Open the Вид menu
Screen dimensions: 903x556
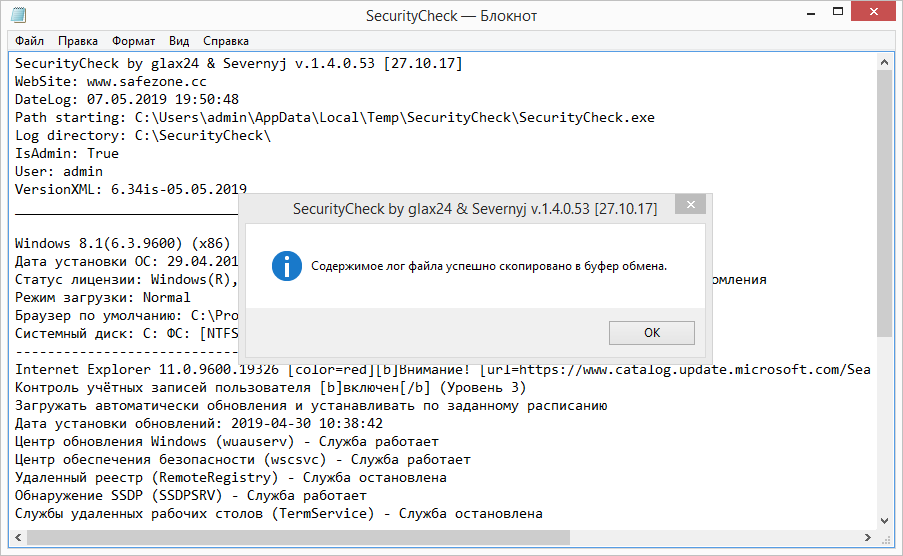pos(179,41)
